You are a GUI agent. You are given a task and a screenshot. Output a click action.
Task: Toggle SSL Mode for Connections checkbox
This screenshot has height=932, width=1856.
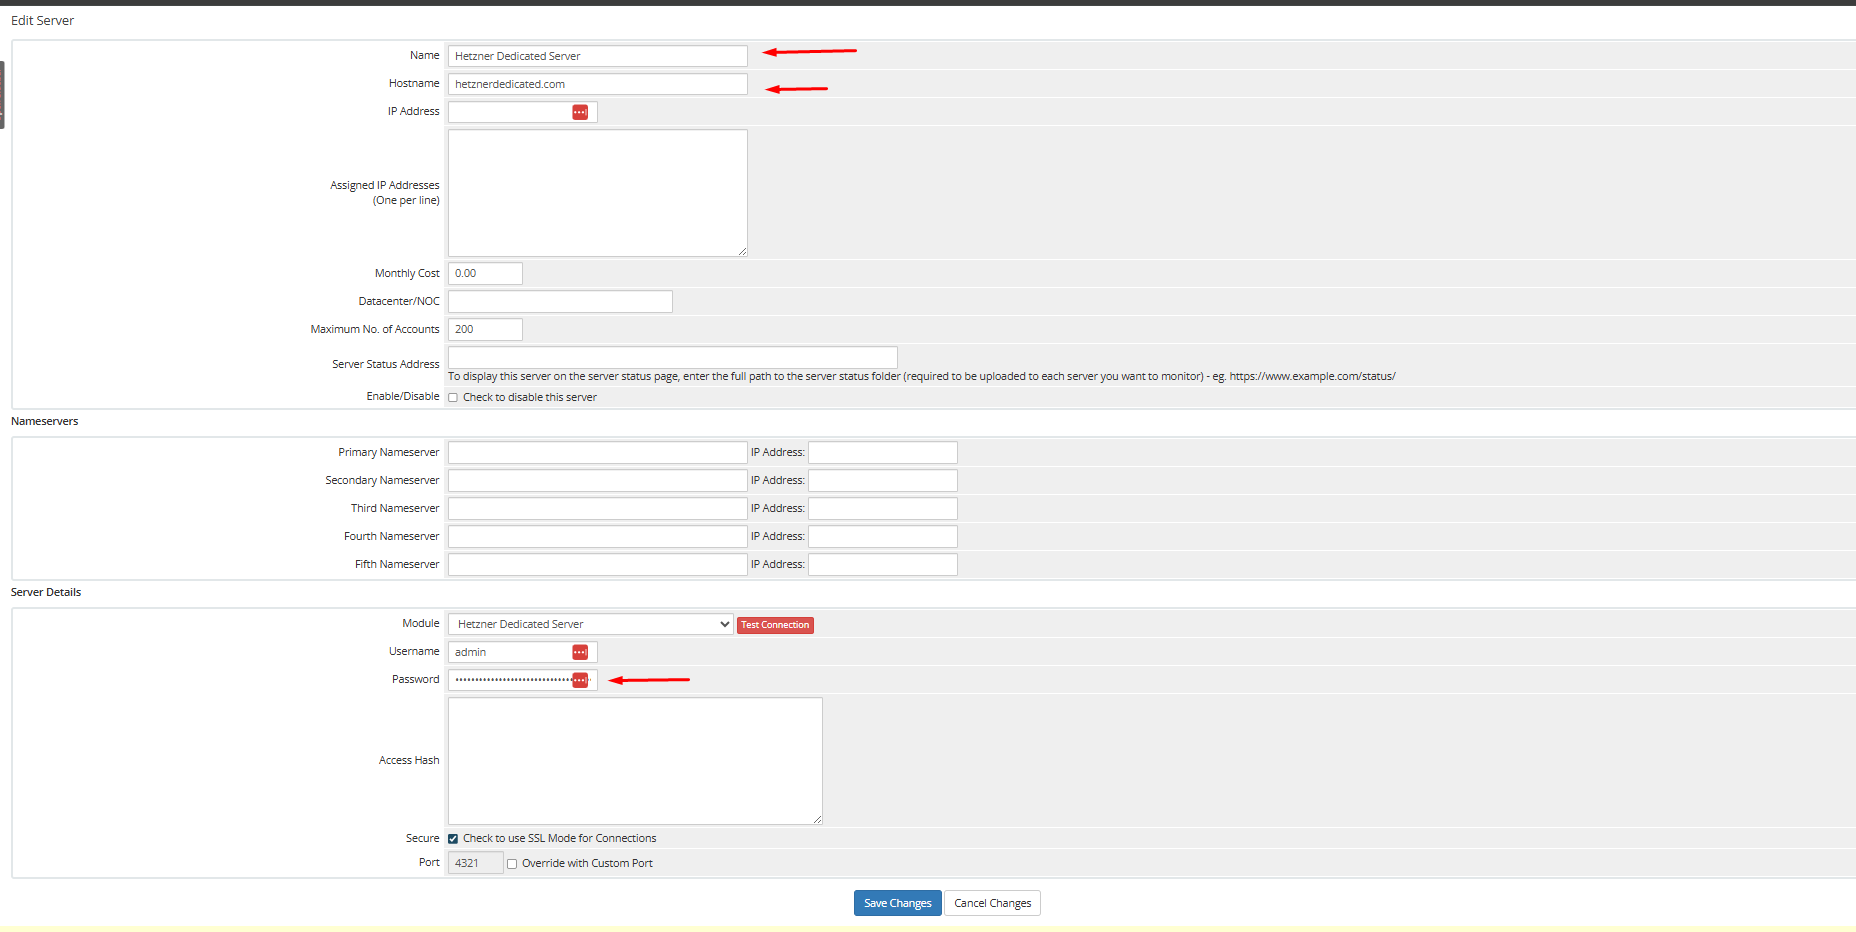pos(453,839)
